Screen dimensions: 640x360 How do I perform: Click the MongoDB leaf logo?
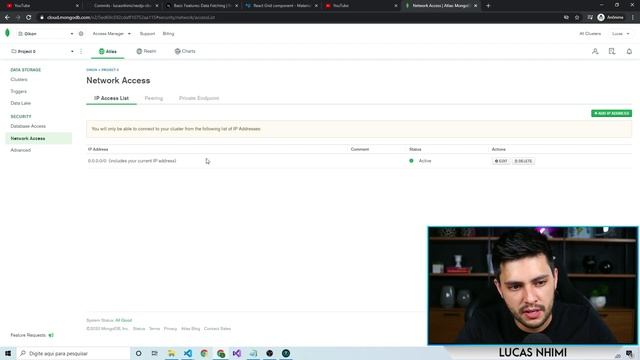click(7, 33)
